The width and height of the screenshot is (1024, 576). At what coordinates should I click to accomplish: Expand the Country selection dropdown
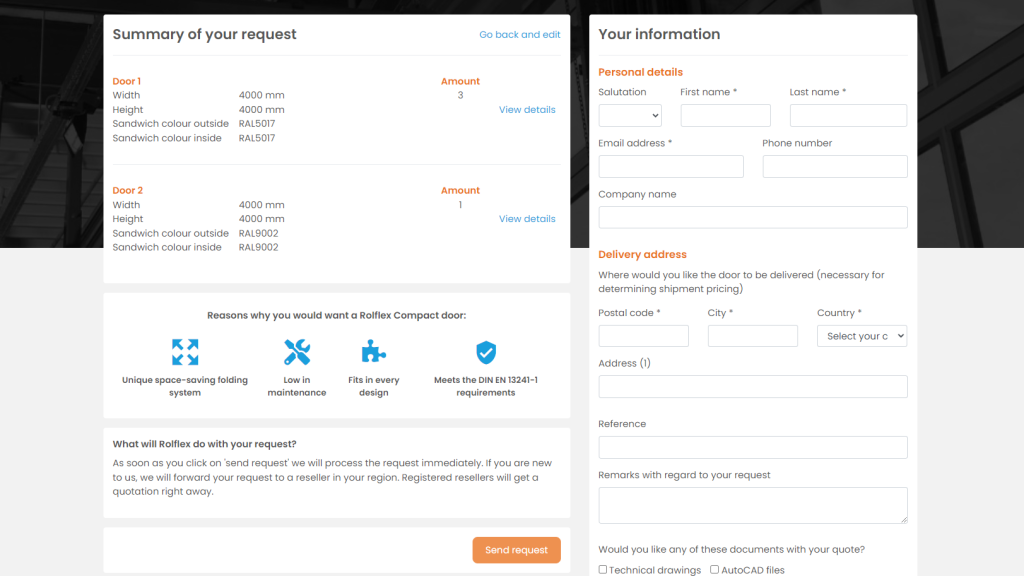pos(861,336)
